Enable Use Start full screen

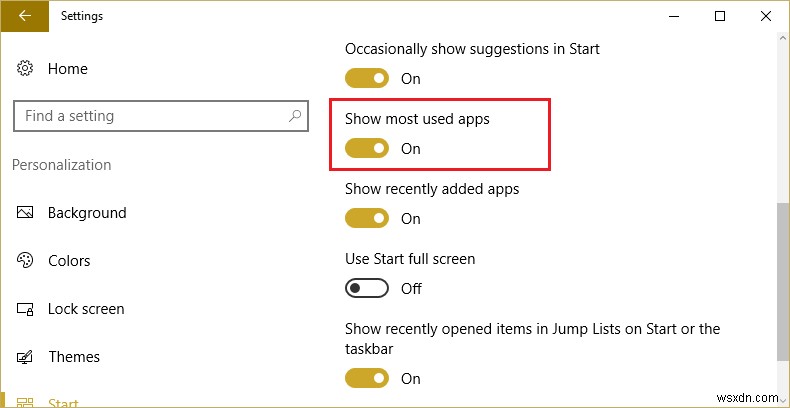click(366, 289)
